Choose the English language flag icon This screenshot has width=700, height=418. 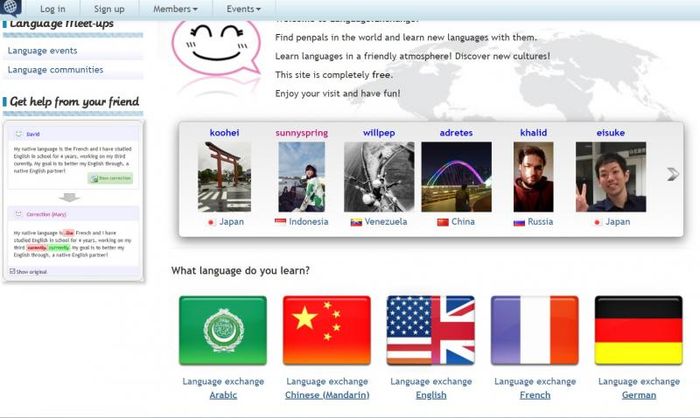[x=431, y=330]
